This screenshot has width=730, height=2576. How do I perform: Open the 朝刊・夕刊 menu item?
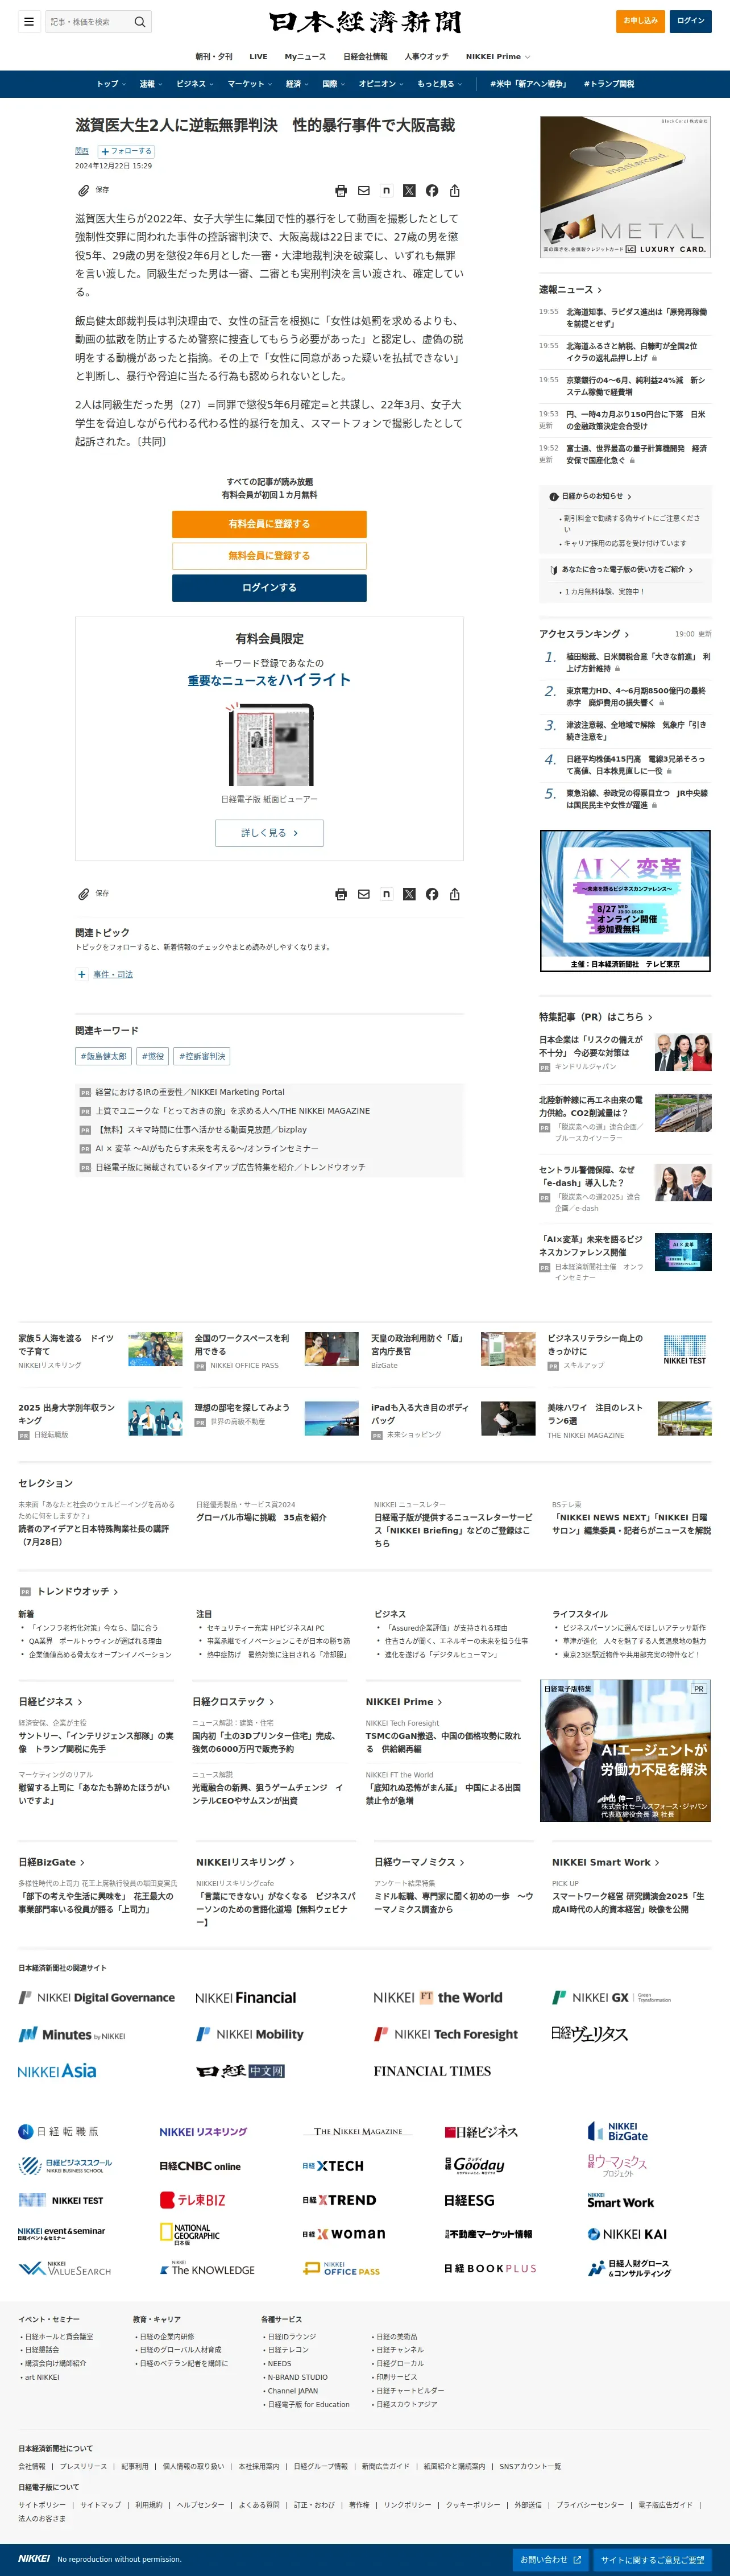214,57
